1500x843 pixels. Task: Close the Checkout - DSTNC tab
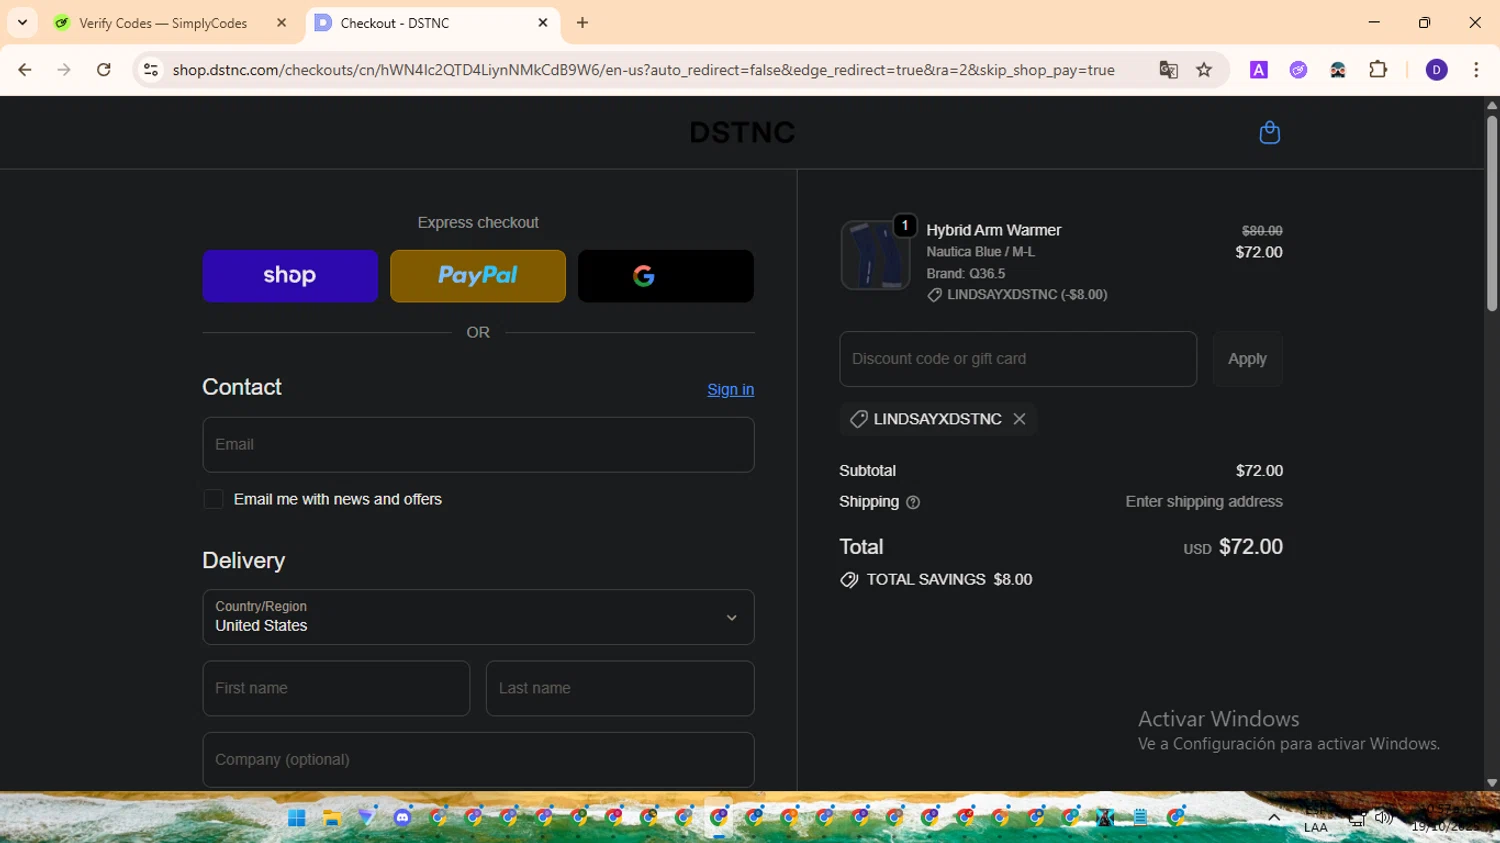[x=543, y=23]
